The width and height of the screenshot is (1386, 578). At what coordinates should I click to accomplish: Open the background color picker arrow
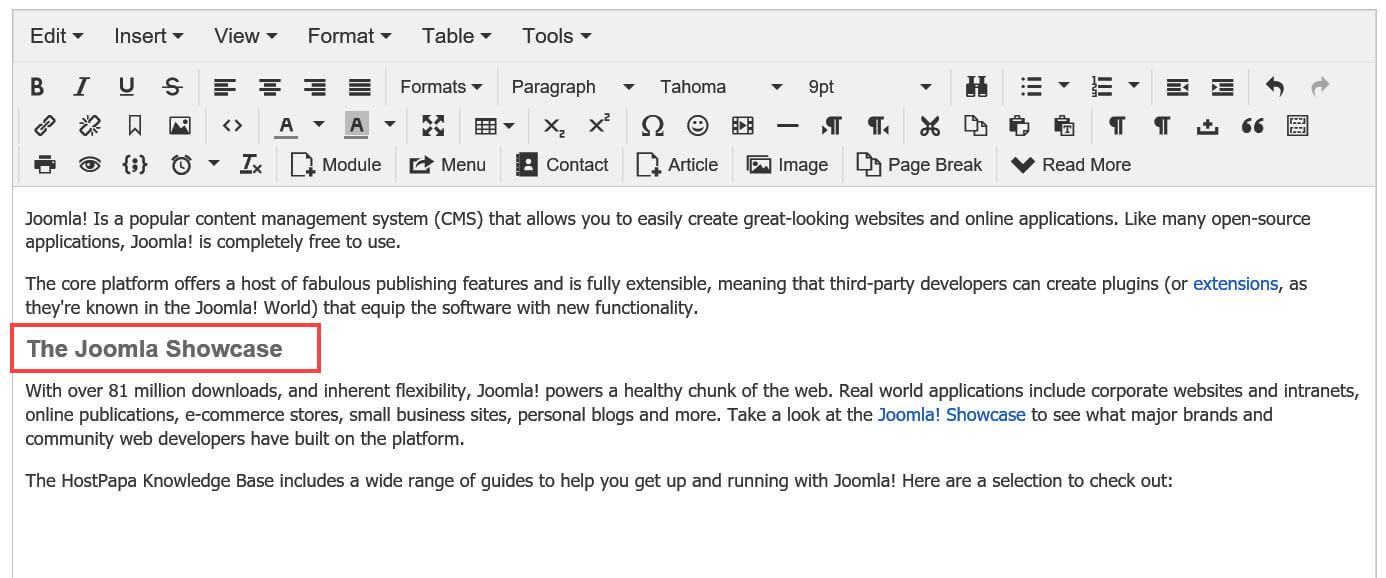(x=390, y=126)
